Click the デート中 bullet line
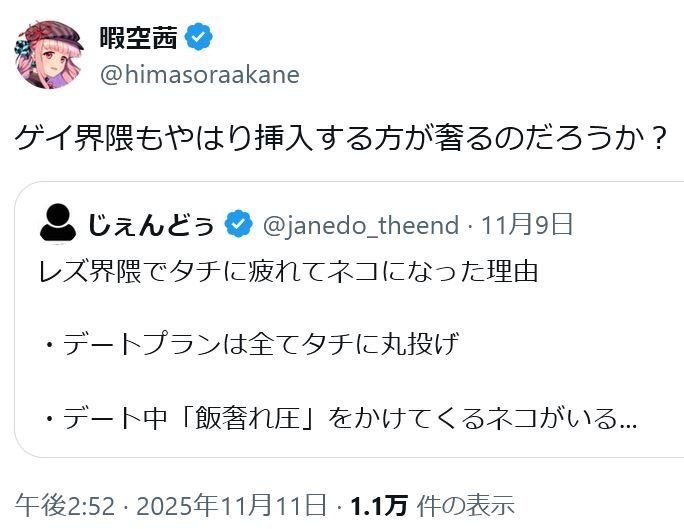The image size is (684, 529). (x=330, y=419)
